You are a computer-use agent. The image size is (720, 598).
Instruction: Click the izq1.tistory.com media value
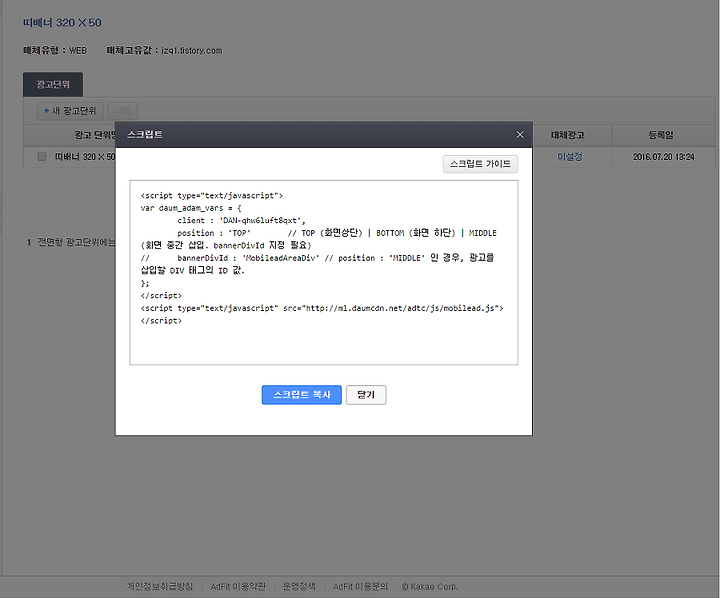192,51
